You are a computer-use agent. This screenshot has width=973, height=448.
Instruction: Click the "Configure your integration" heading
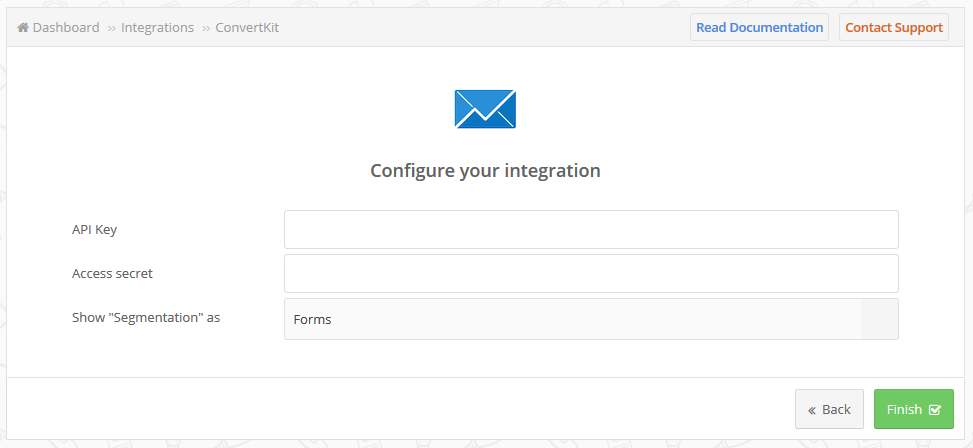pos(485,171)
